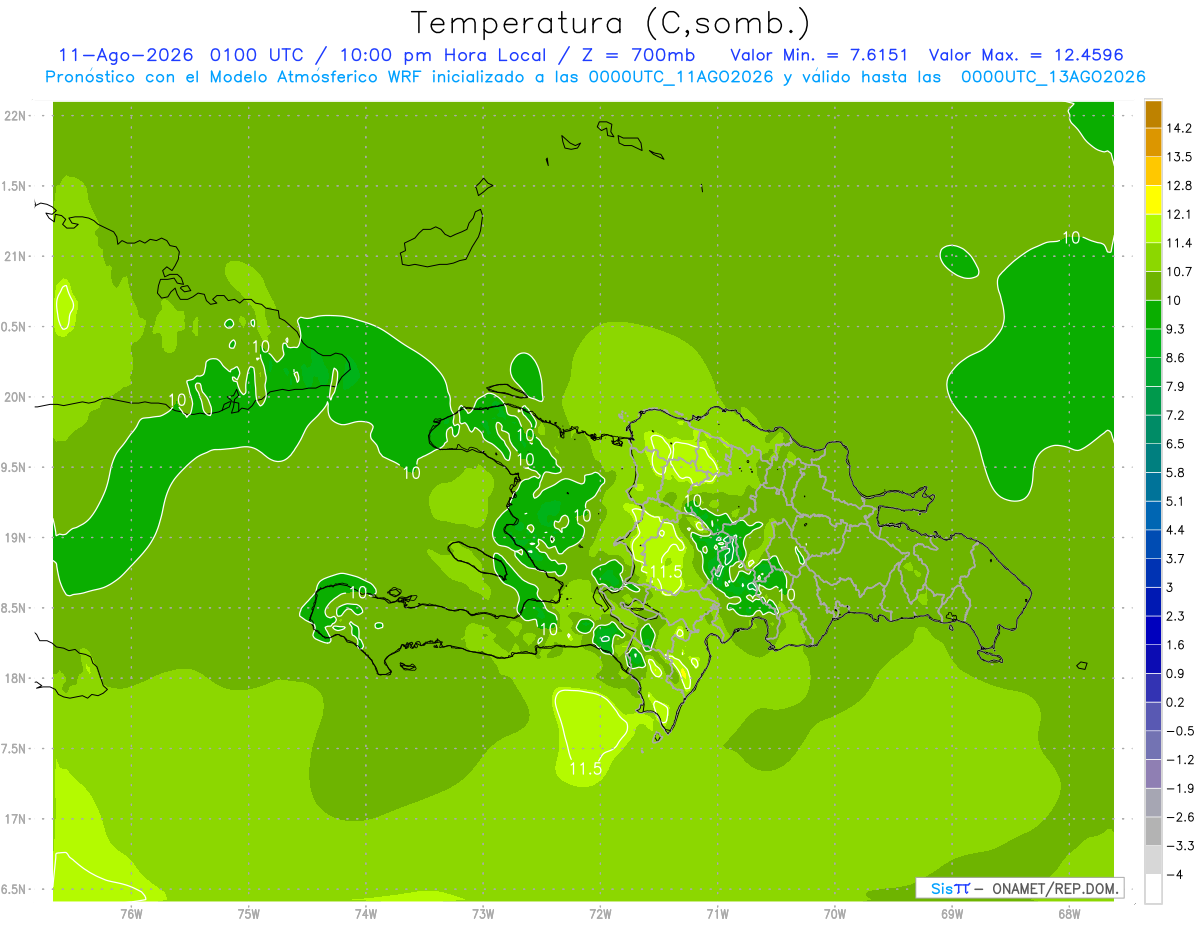Click the gray swatch between -3.3 and -2.6
This screenshot has height=927, width=1200.
(x=1153, y=831)
